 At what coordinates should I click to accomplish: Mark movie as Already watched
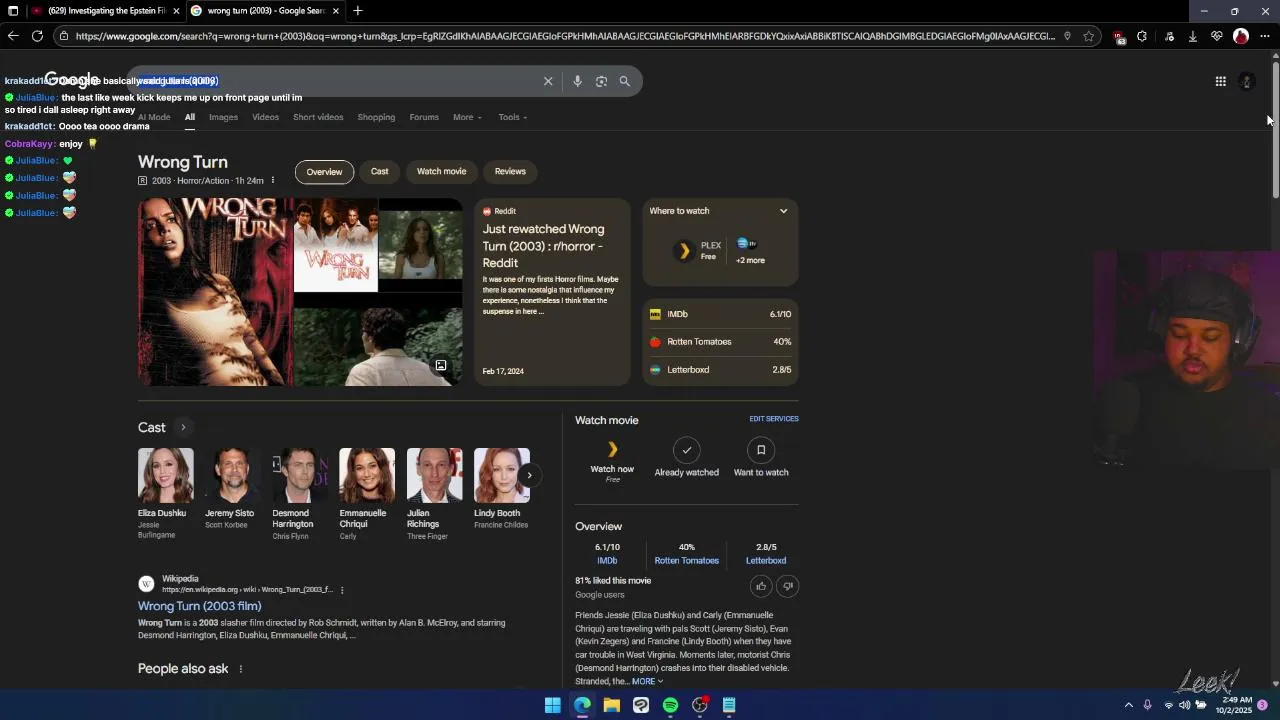tap(686, 450)
